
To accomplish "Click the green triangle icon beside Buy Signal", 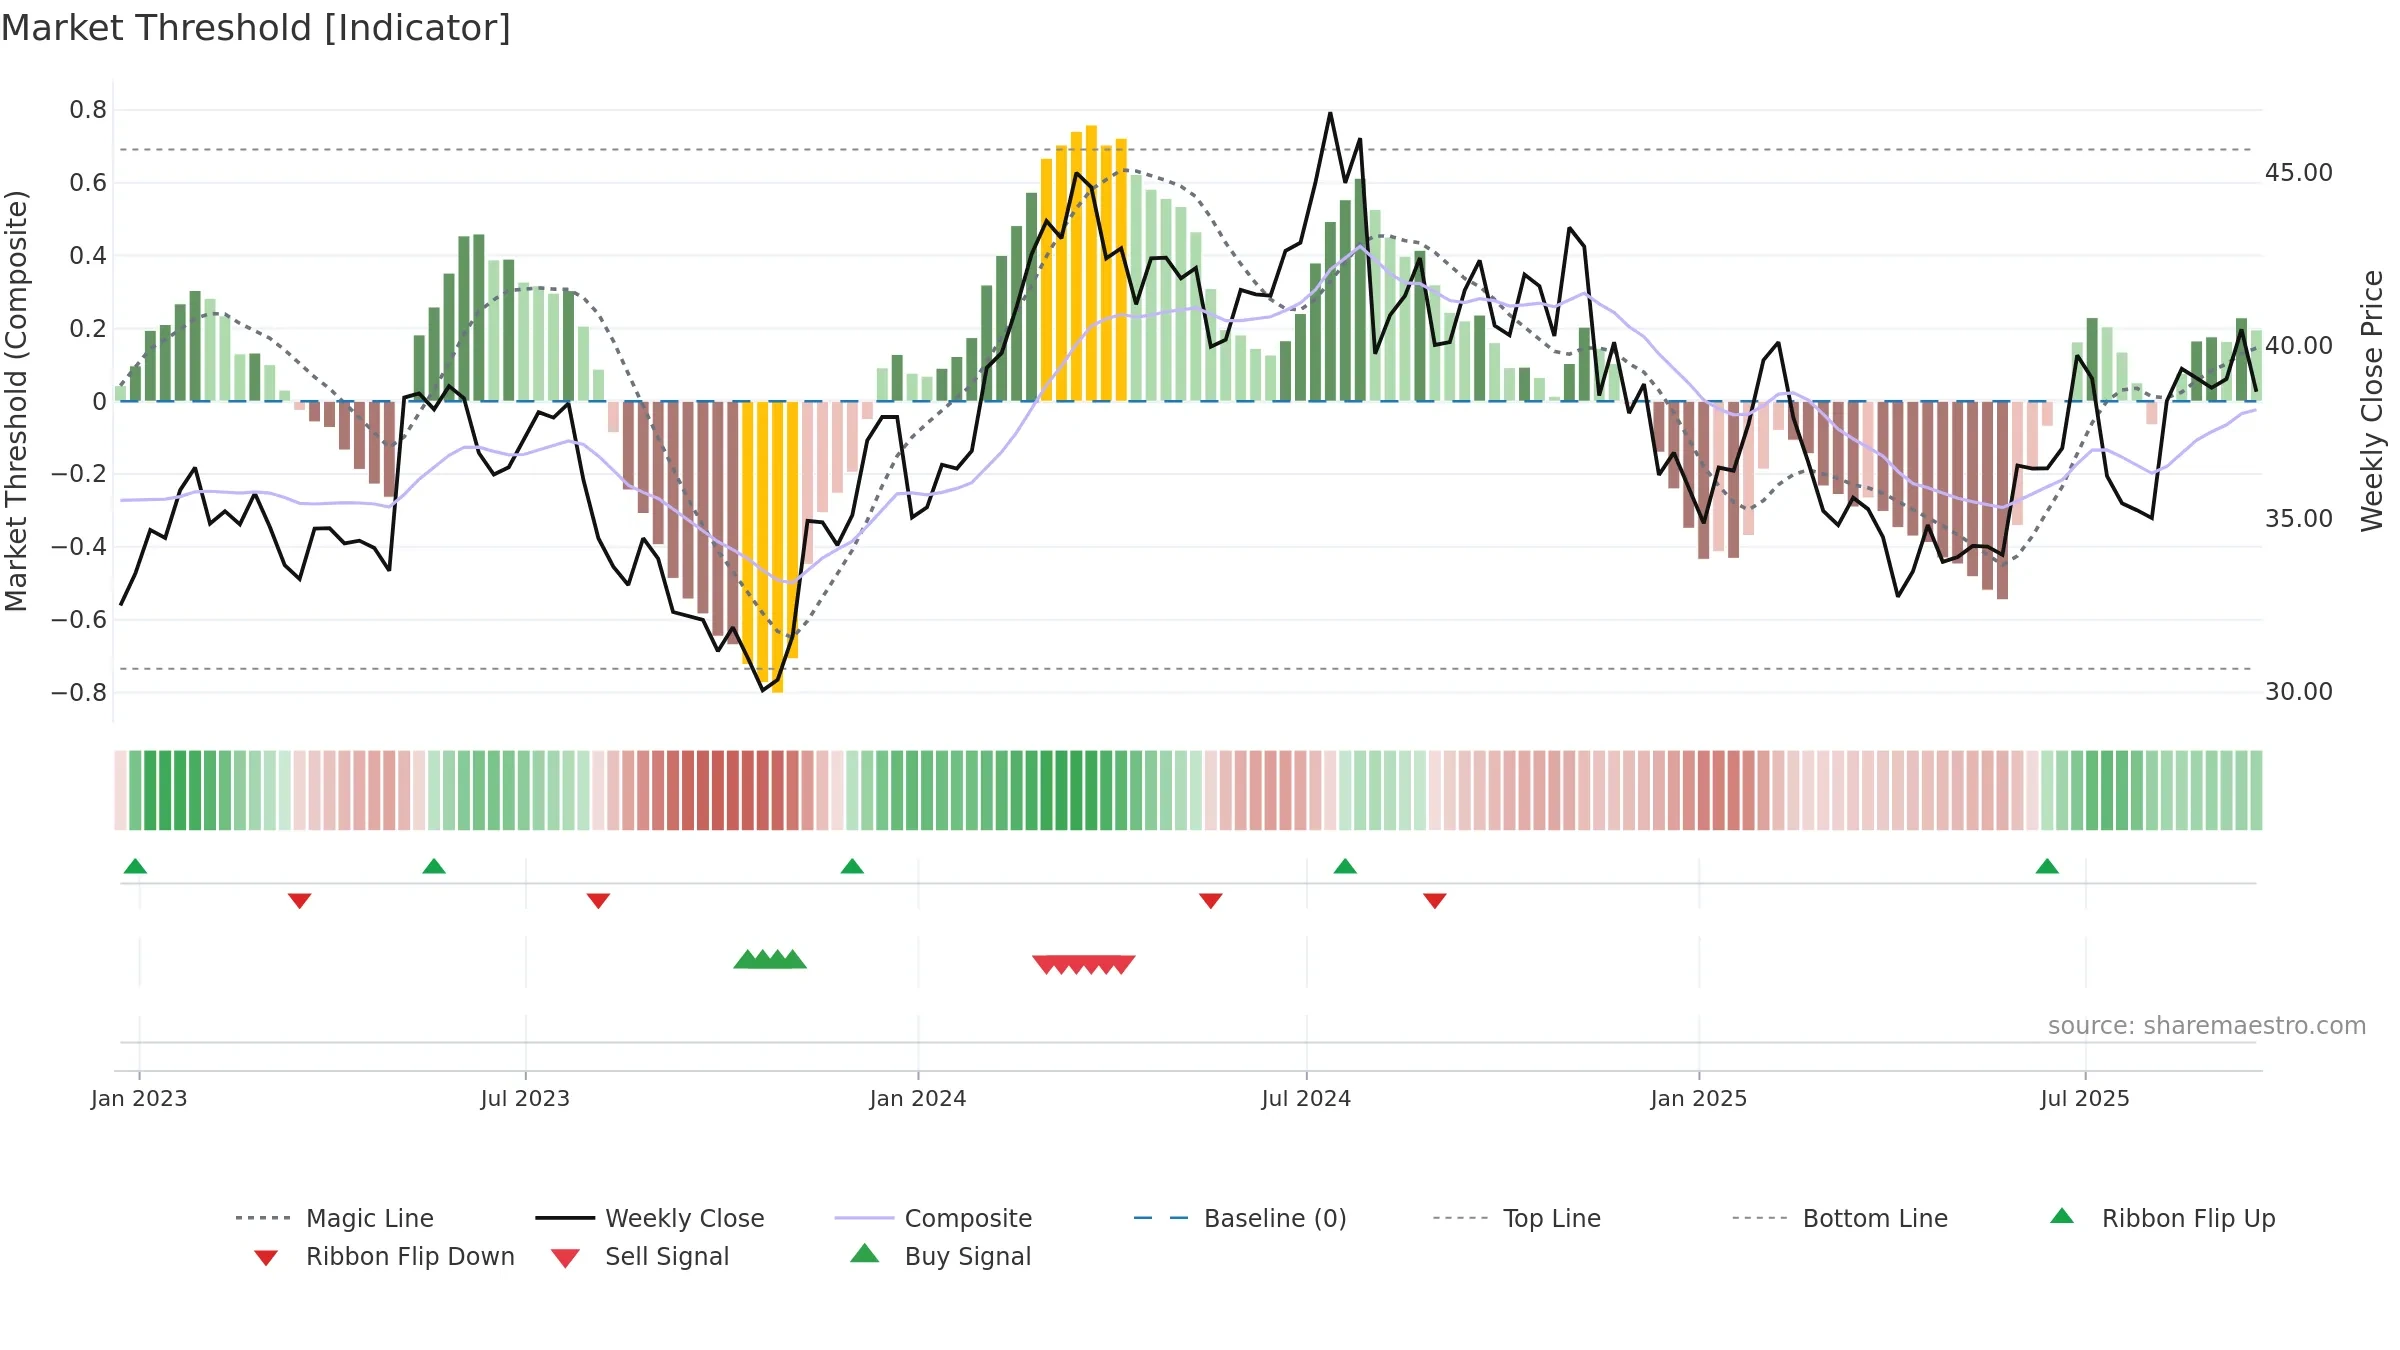I will 865,1253.
